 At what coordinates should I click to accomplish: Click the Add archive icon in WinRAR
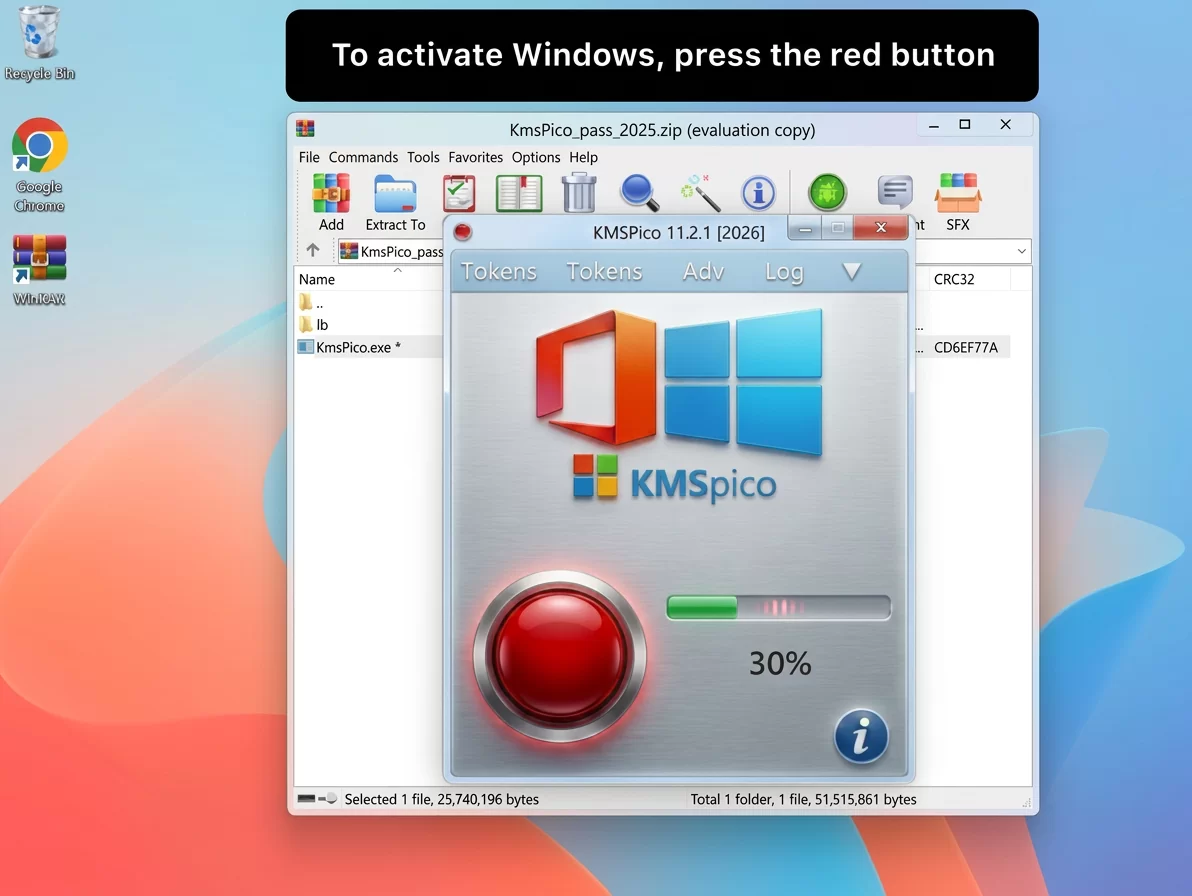click(x=331, y=193)
